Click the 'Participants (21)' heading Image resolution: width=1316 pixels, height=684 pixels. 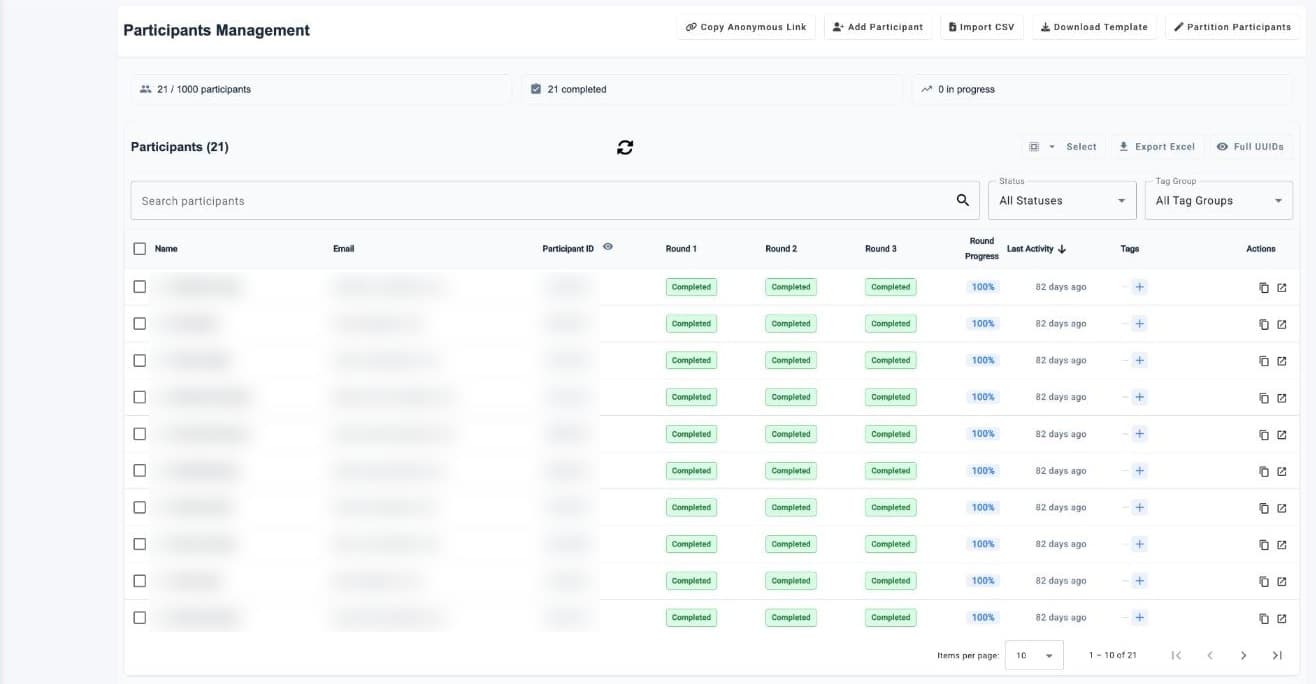(x=180, y=147)
